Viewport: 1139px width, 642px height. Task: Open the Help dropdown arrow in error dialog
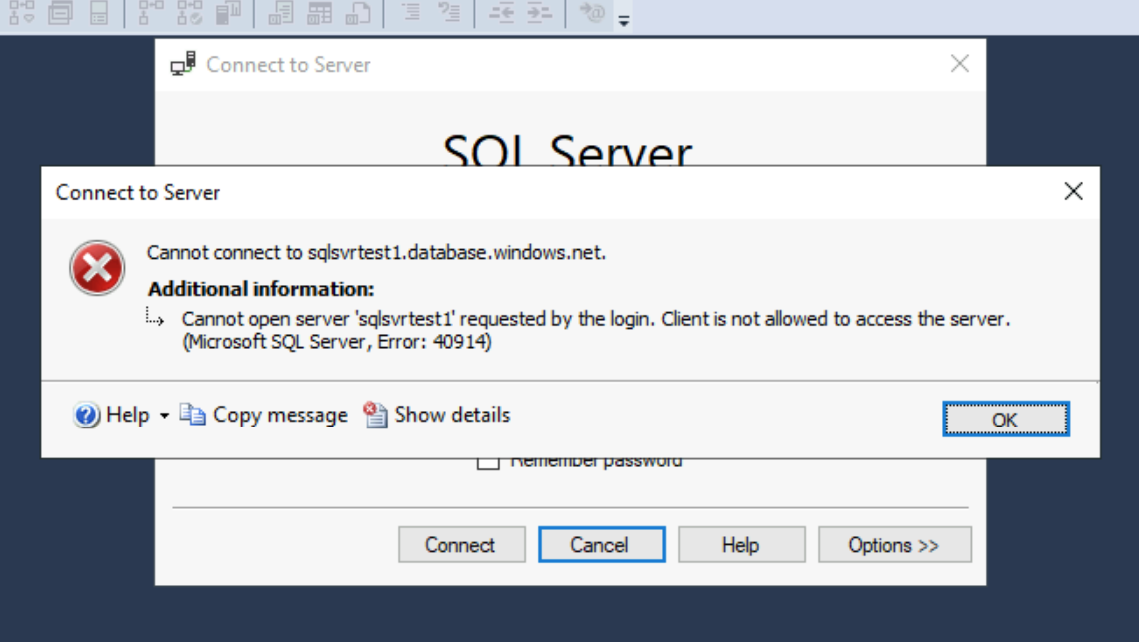pyautogui.click(x=164, y=416)
